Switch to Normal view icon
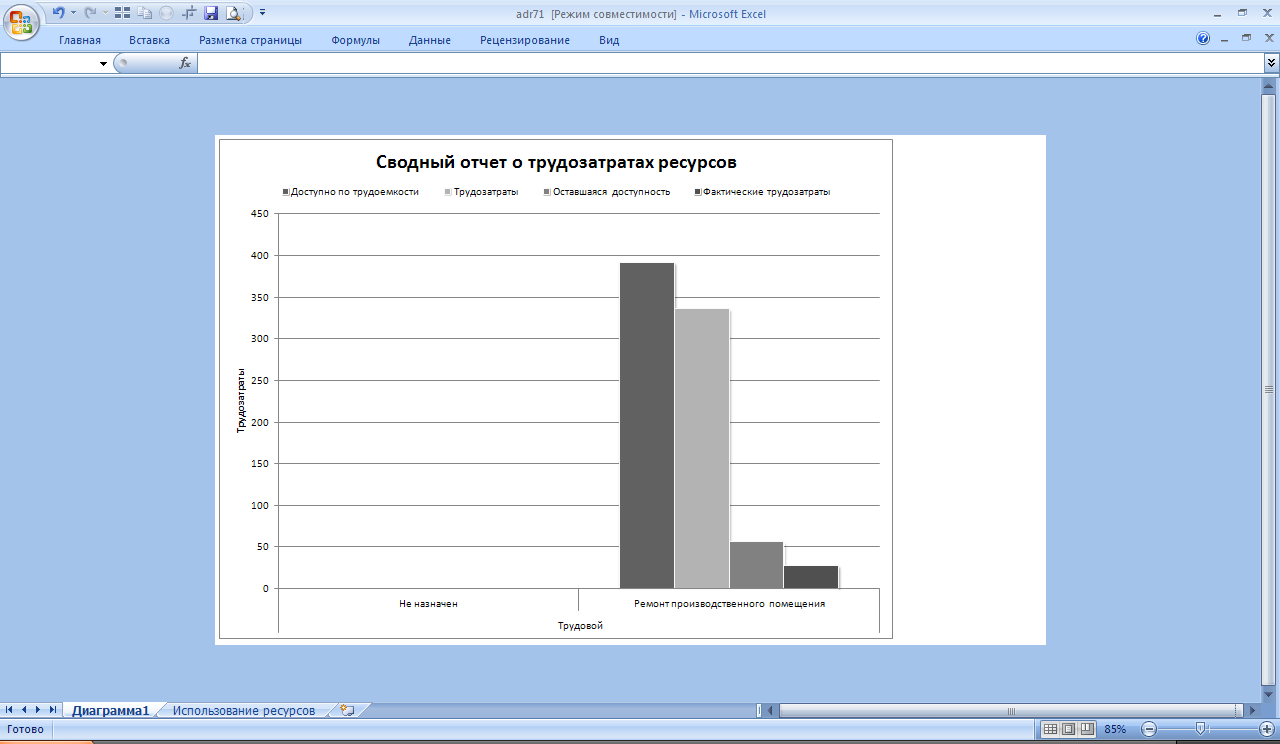 pyautogui.click(x=1051, y=729)
